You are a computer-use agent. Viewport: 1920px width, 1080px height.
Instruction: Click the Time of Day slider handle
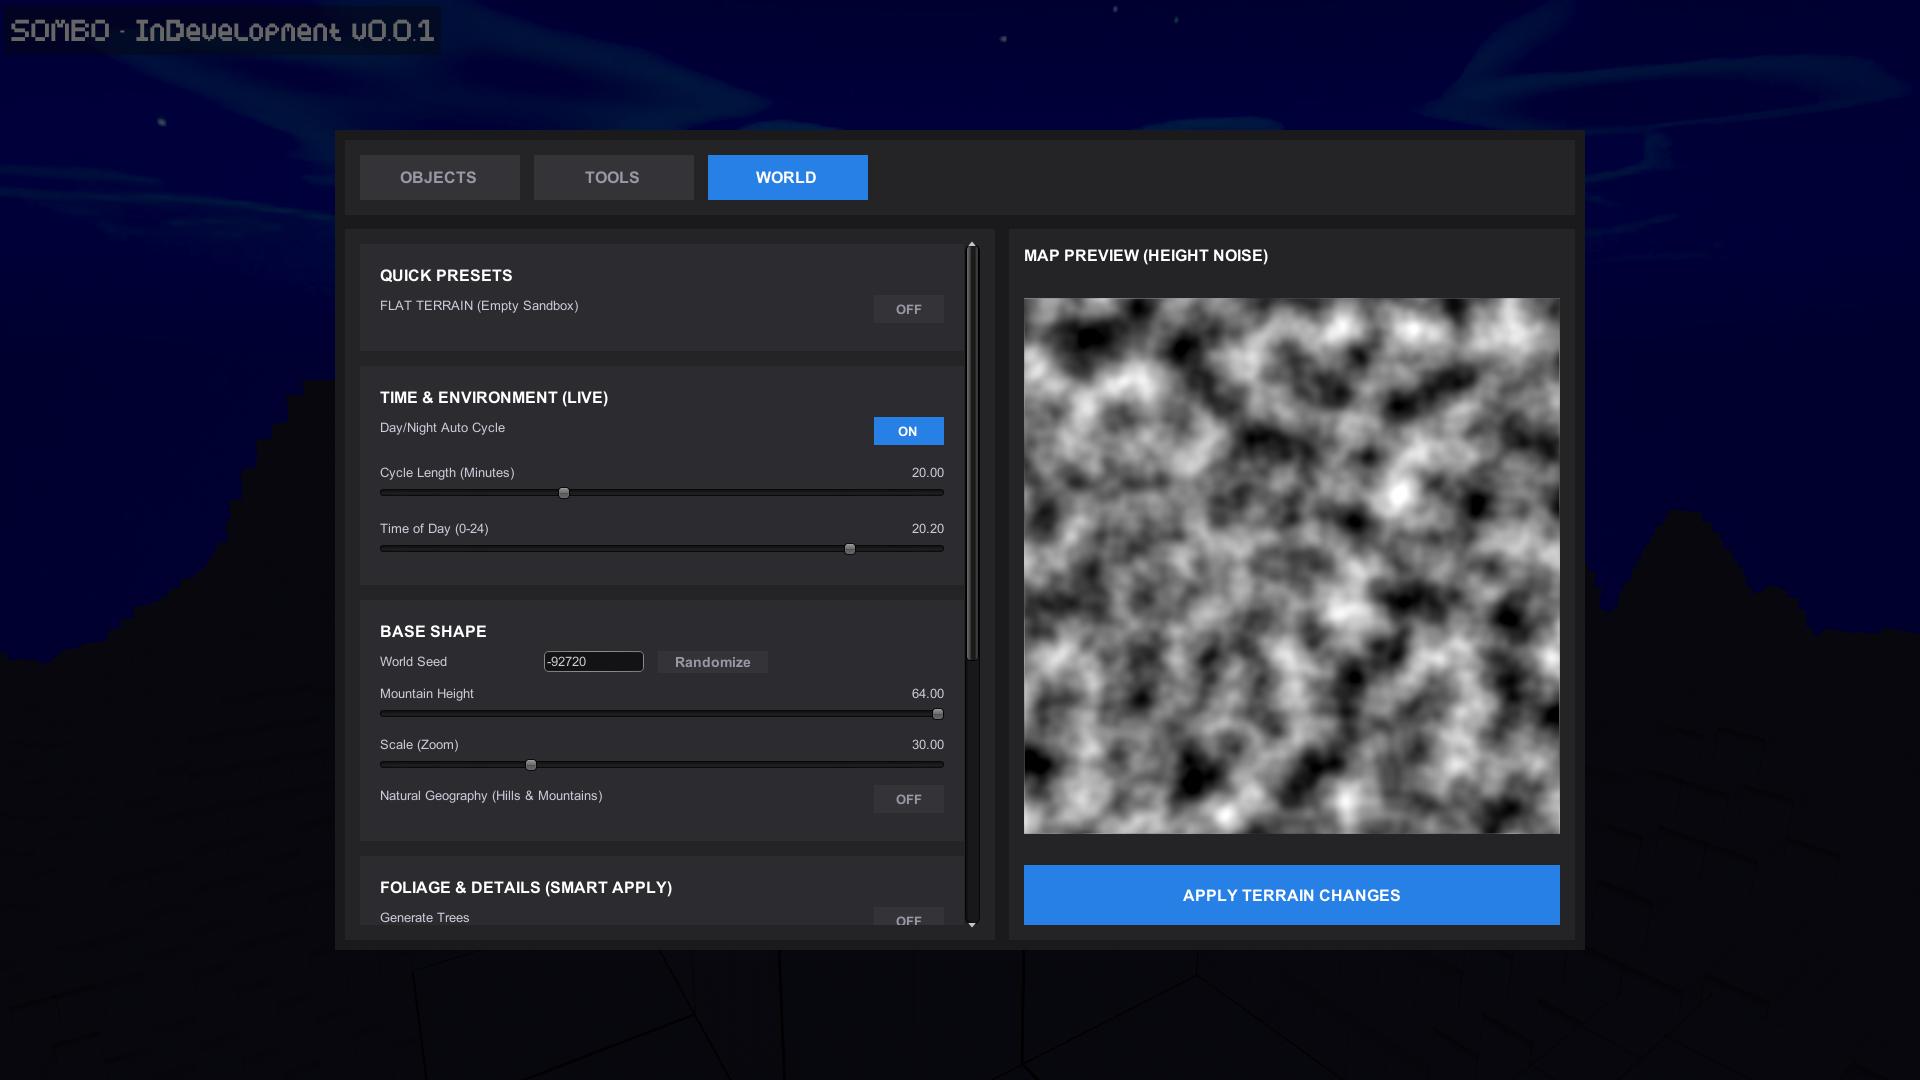[x=850, y=549]
